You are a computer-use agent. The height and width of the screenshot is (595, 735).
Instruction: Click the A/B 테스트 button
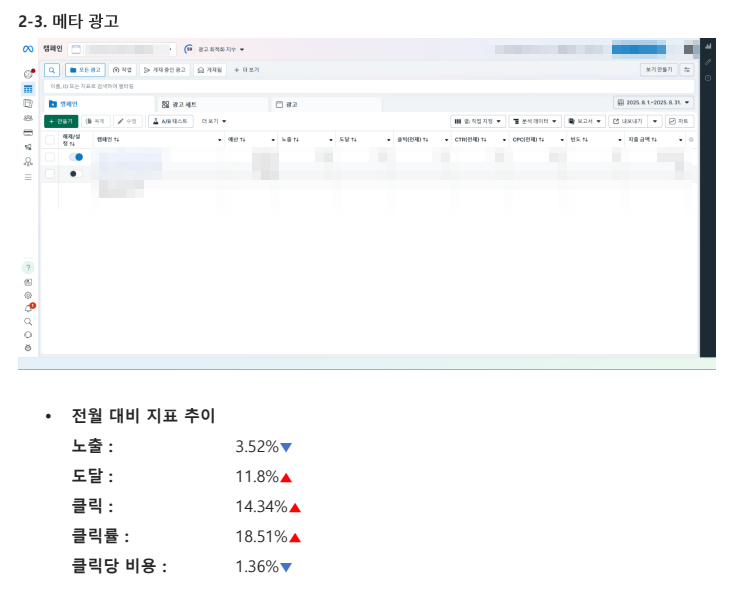(x=170, y=121)
